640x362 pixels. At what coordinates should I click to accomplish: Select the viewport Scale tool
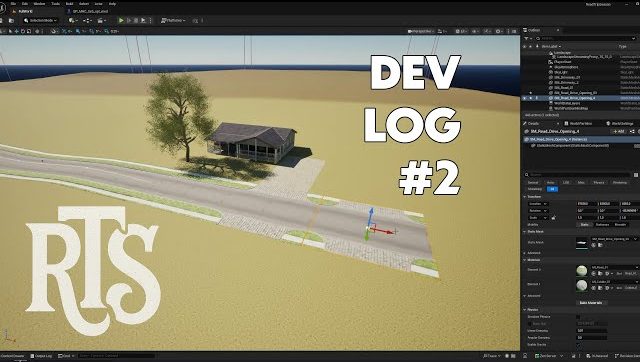pyautogui.click(x=29, y=31)
